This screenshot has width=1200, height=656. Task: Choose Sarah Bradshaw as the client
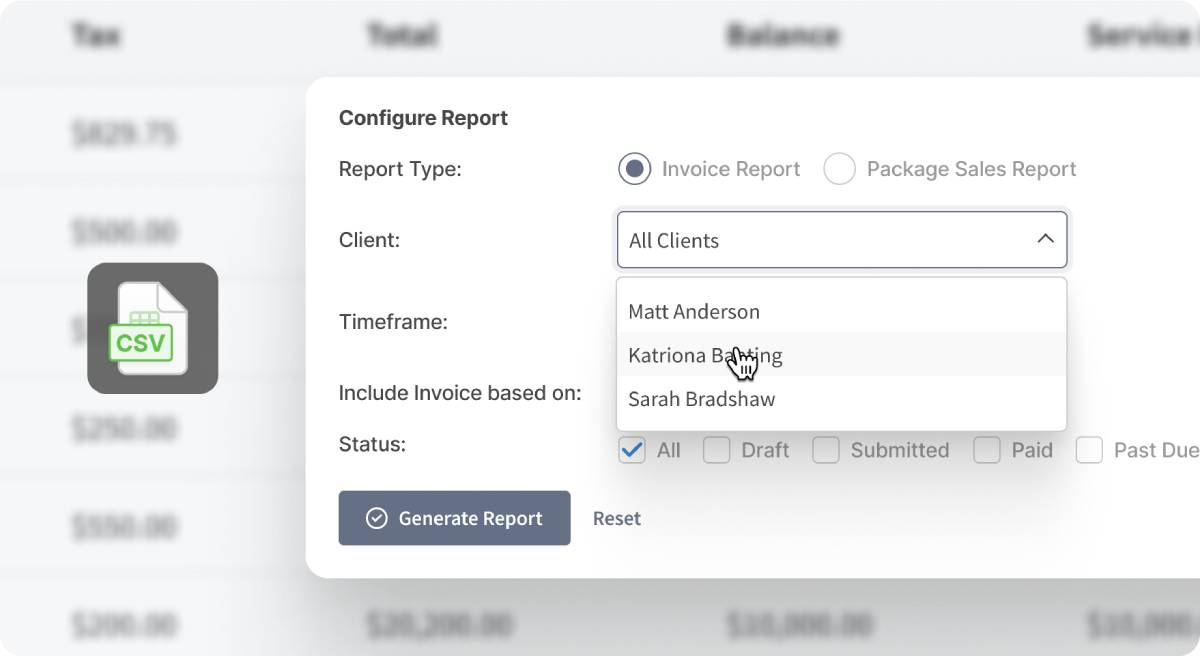[702, 399]
